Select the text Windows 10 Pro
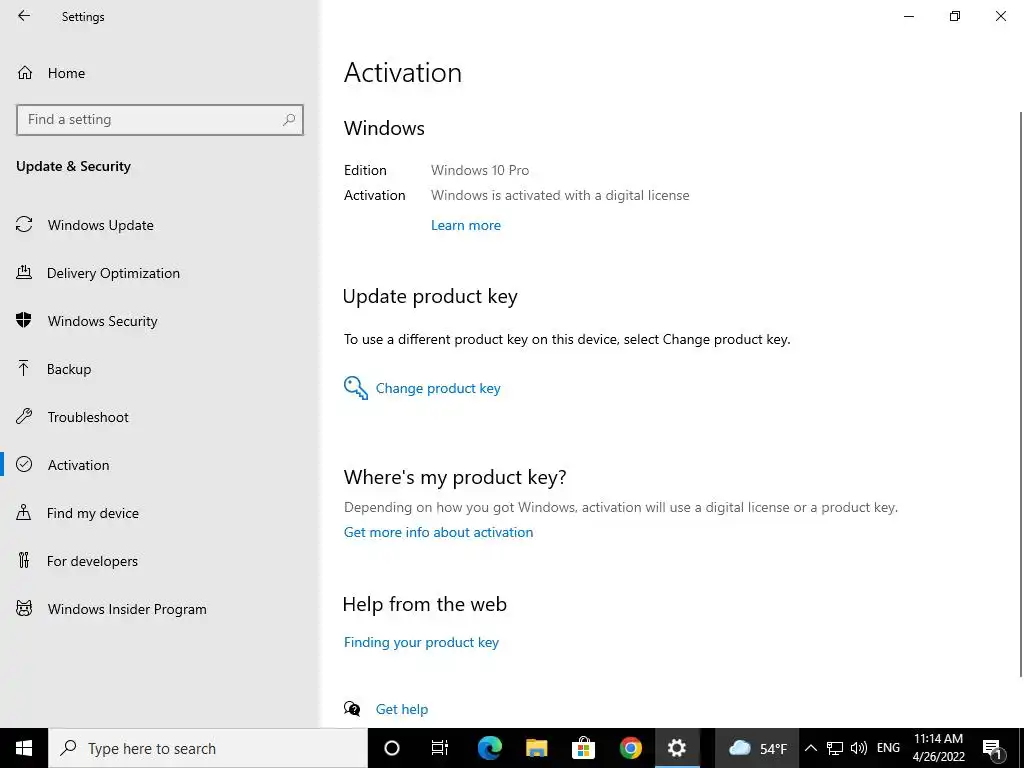The width and height of the screenshot is (1024, 768). pos(480,170)
